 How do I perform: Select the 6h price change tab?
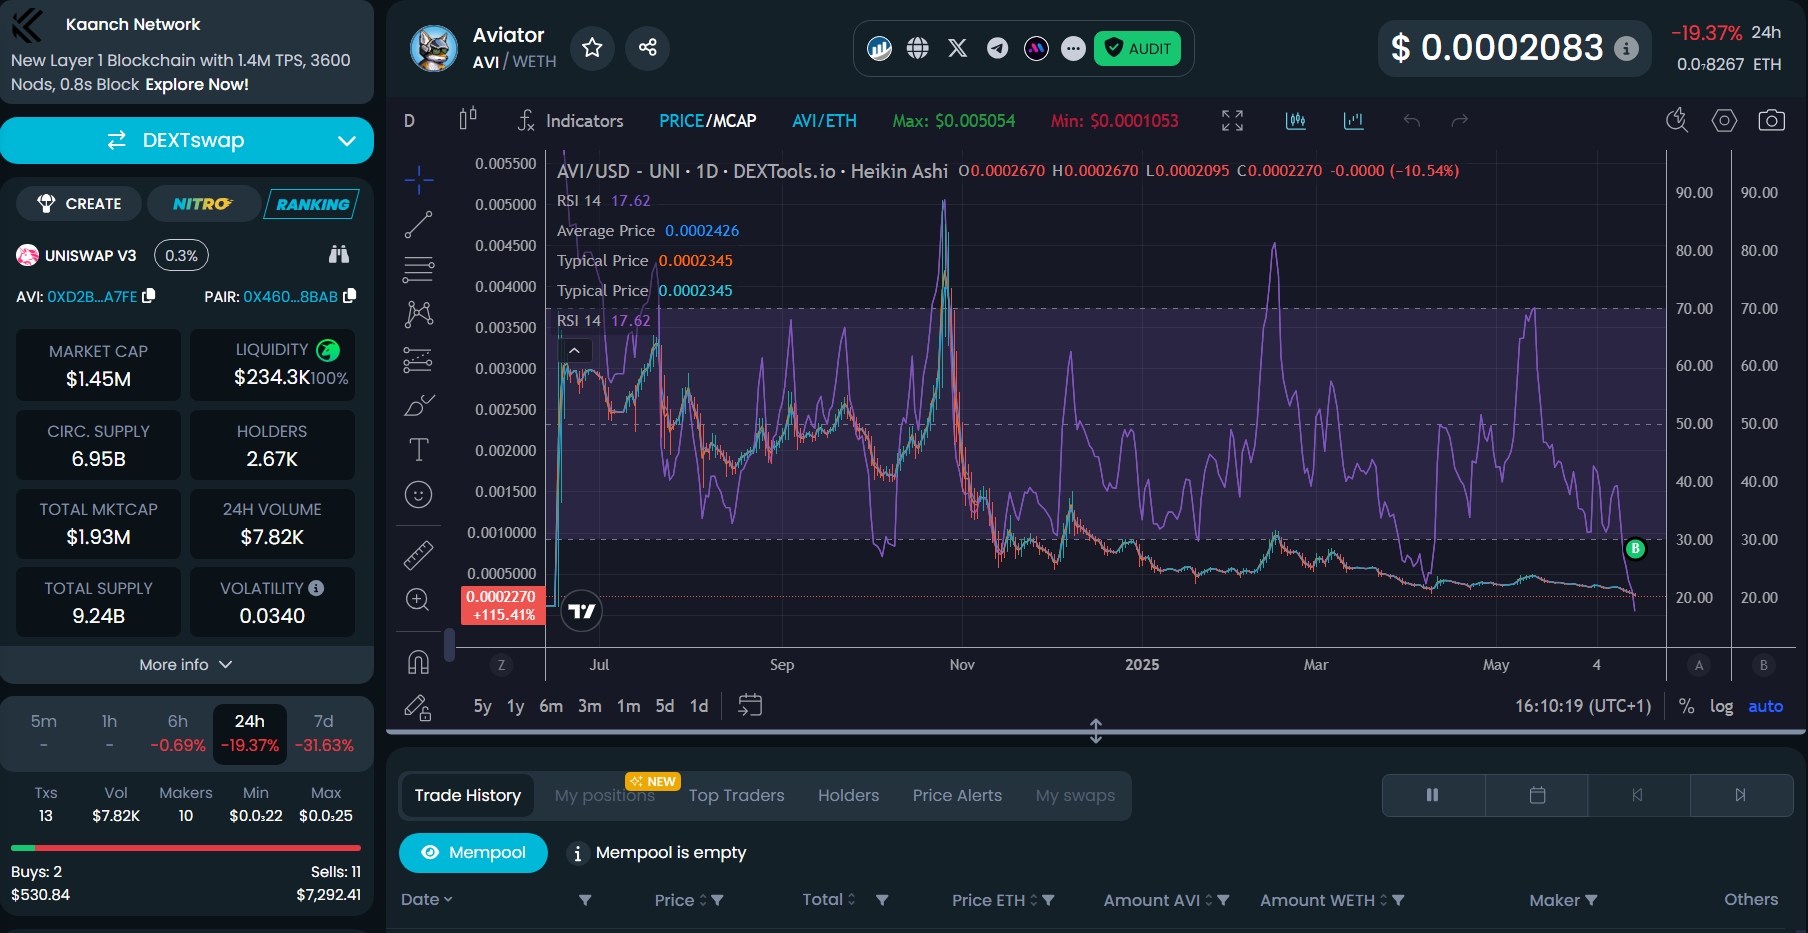pos(178,733)
